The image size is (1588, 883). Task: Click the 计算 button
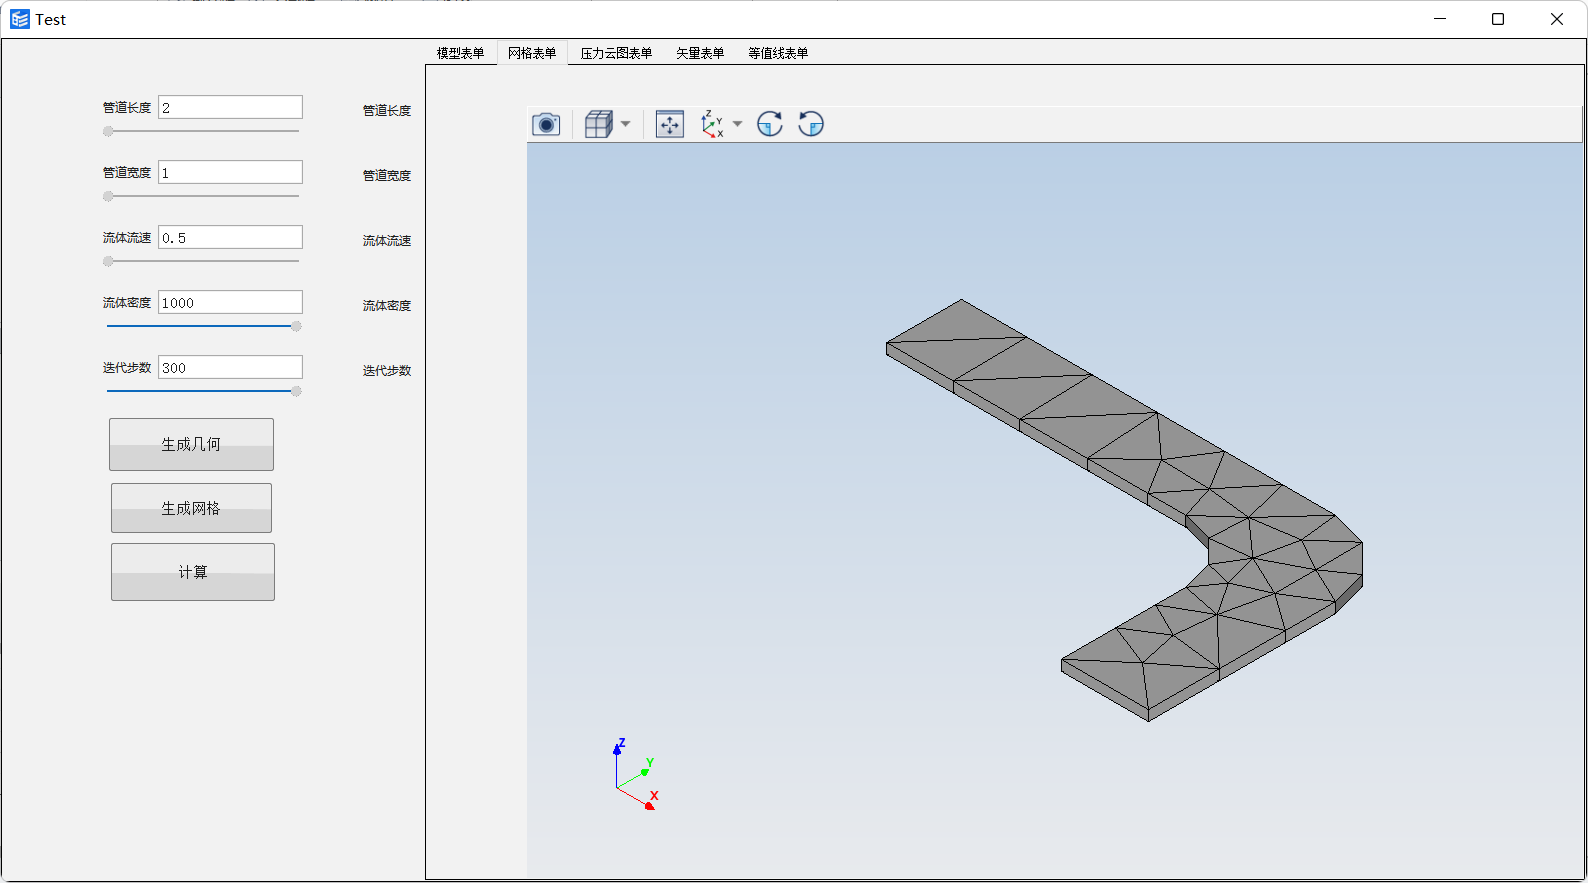pyautogui.click(x=192, y=572)
